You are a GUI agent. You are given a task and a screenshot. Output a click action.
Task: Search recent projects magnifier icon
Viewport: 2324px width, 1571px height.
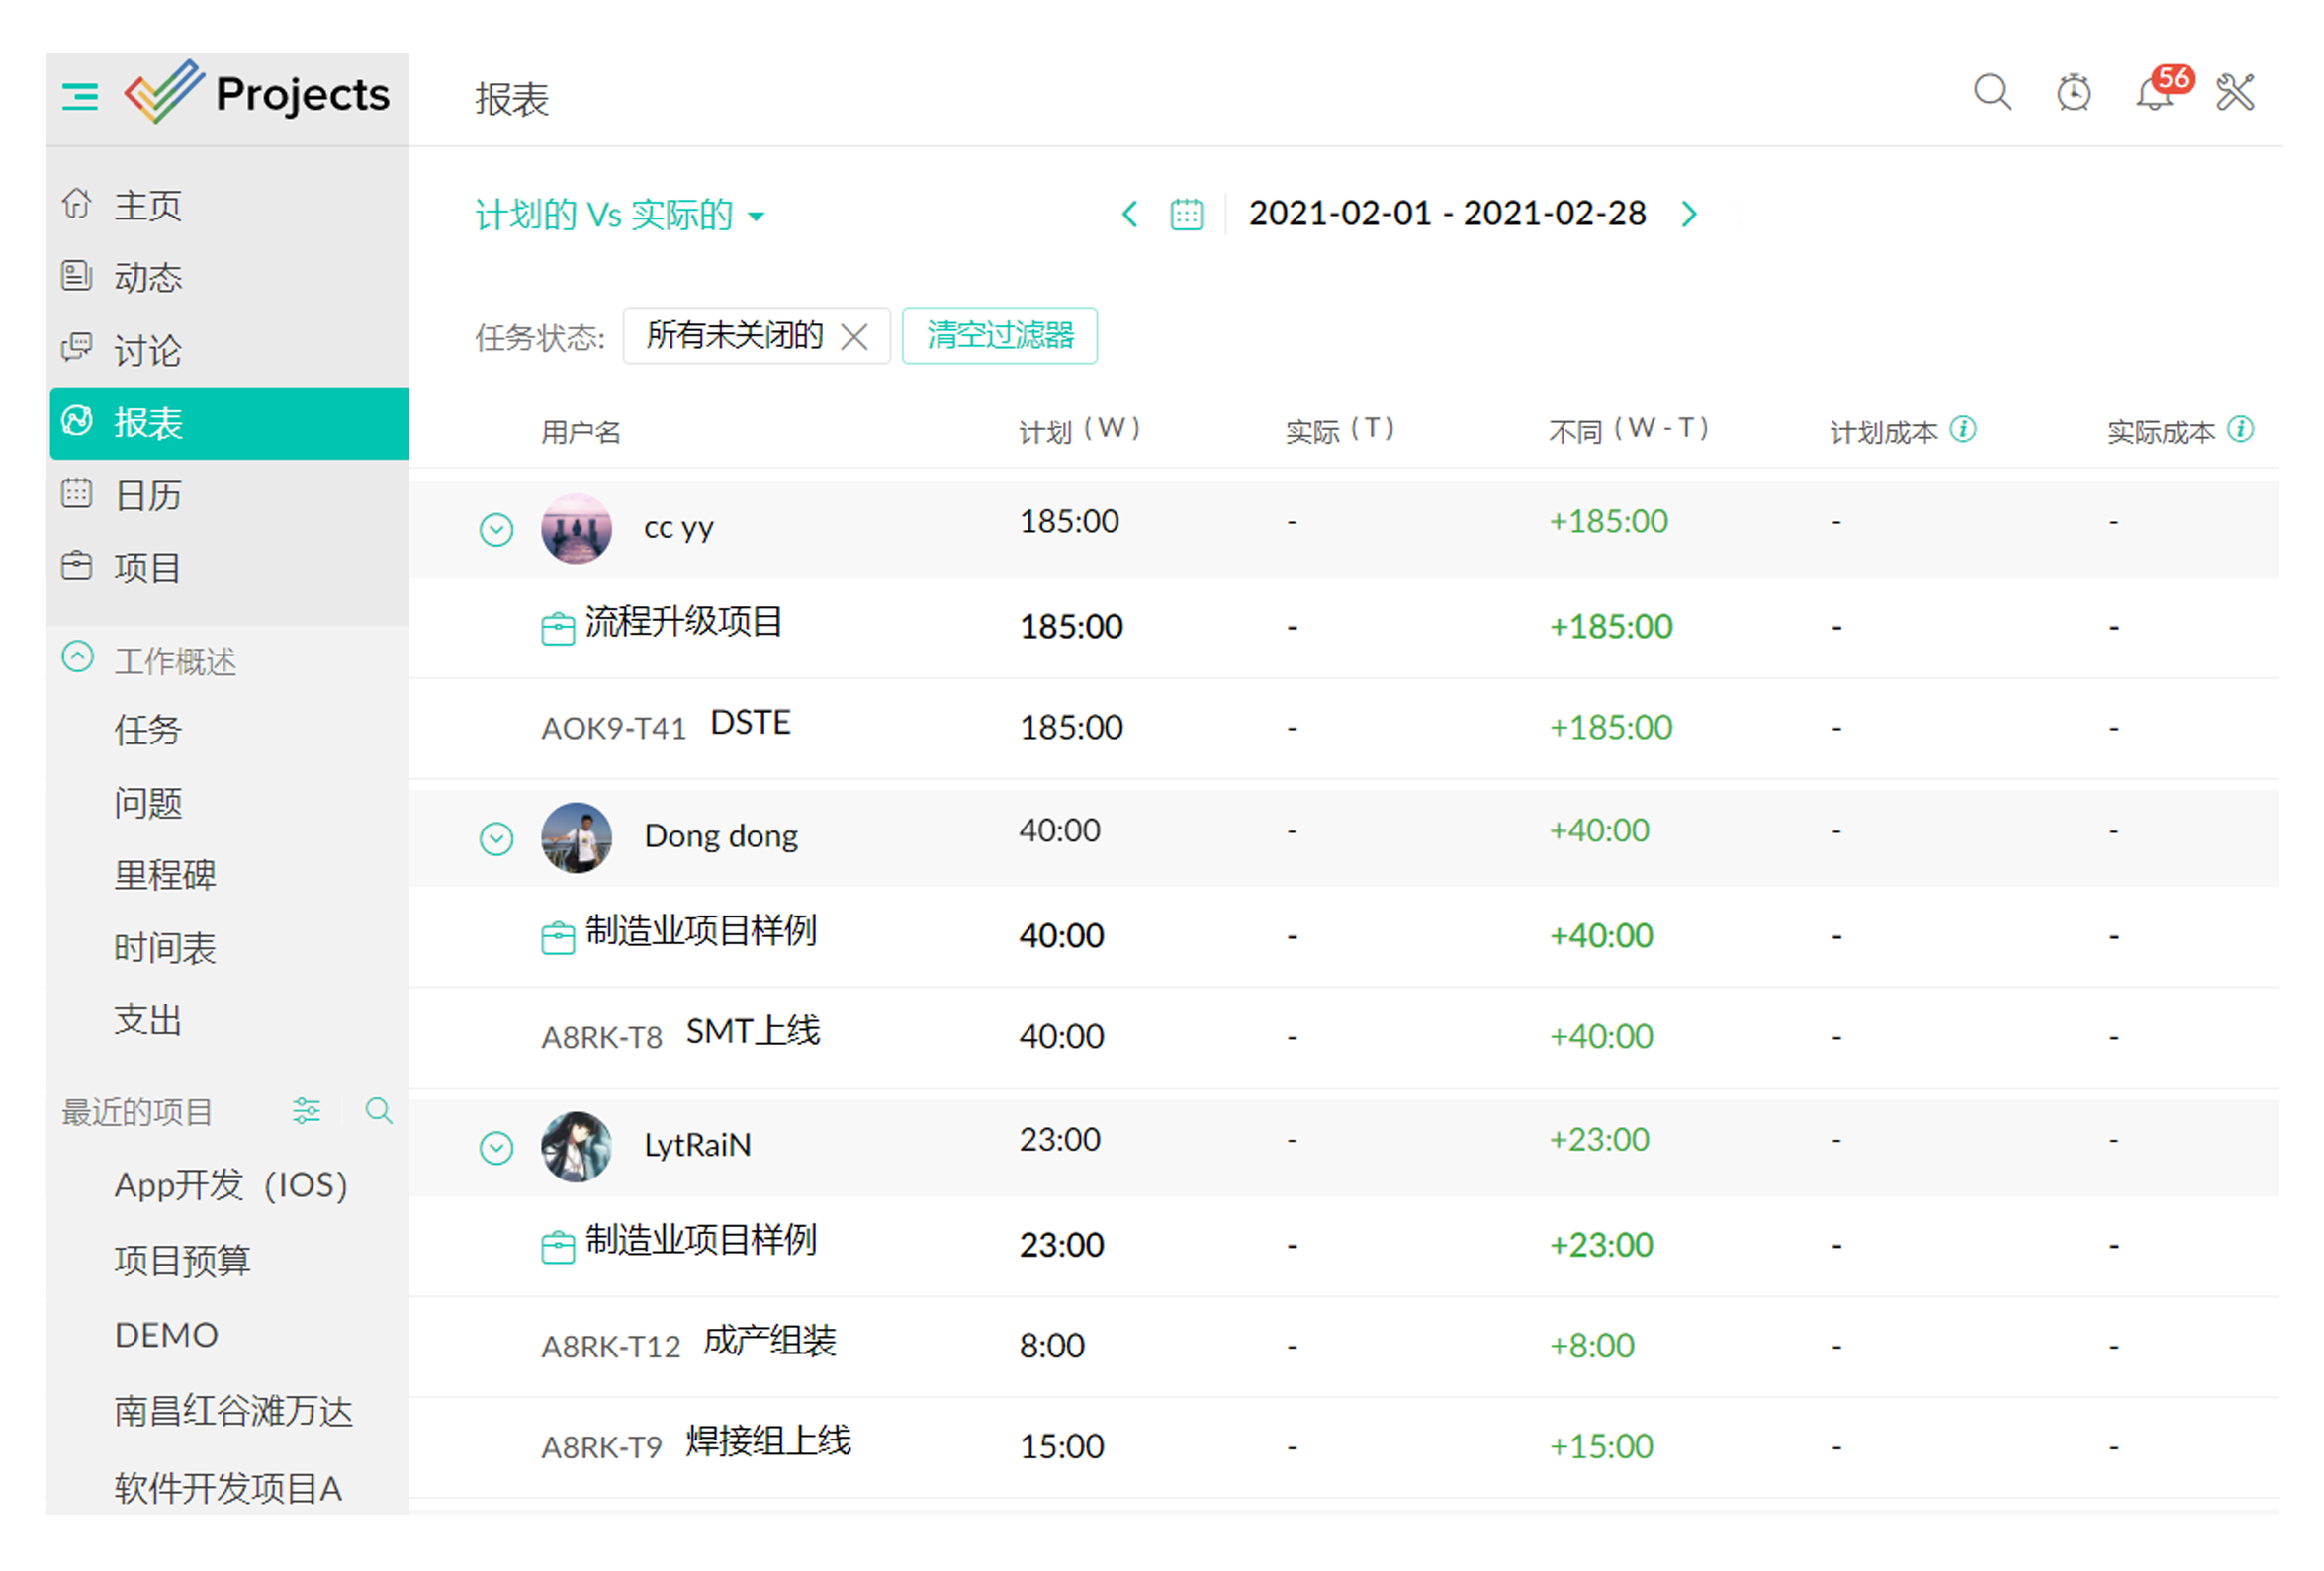click(378, 1110)
